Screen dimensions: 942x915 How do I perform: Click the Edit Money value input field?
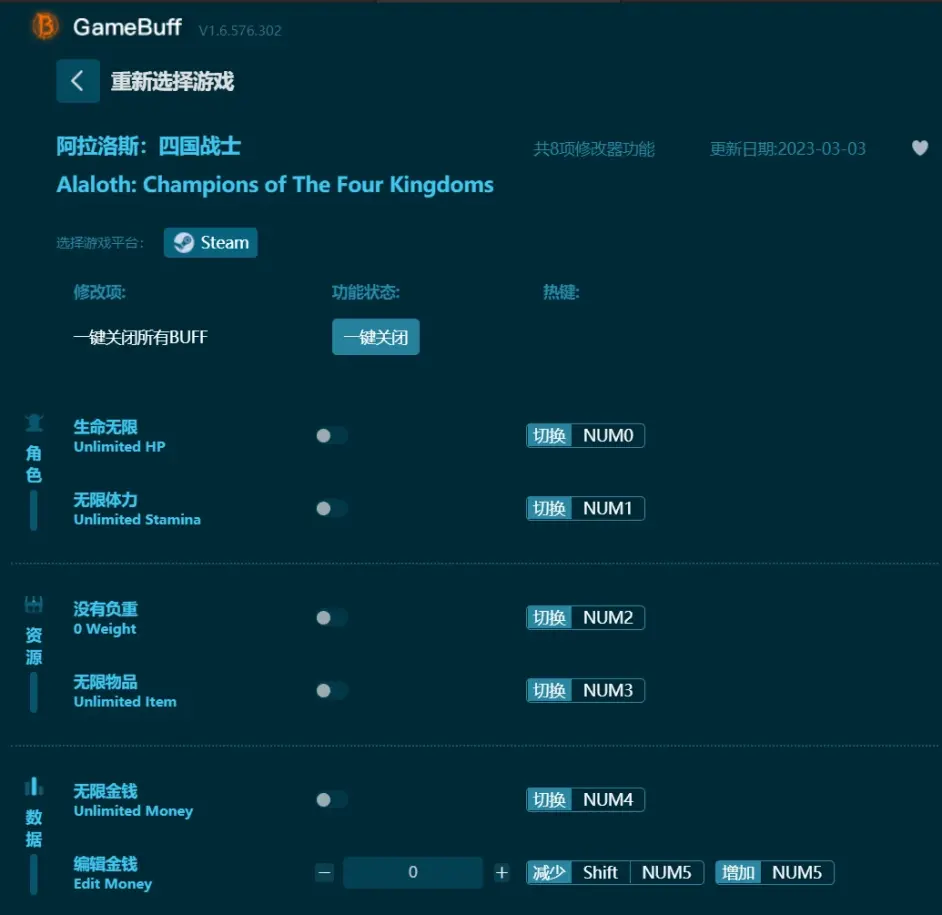[x=413, y=872]
